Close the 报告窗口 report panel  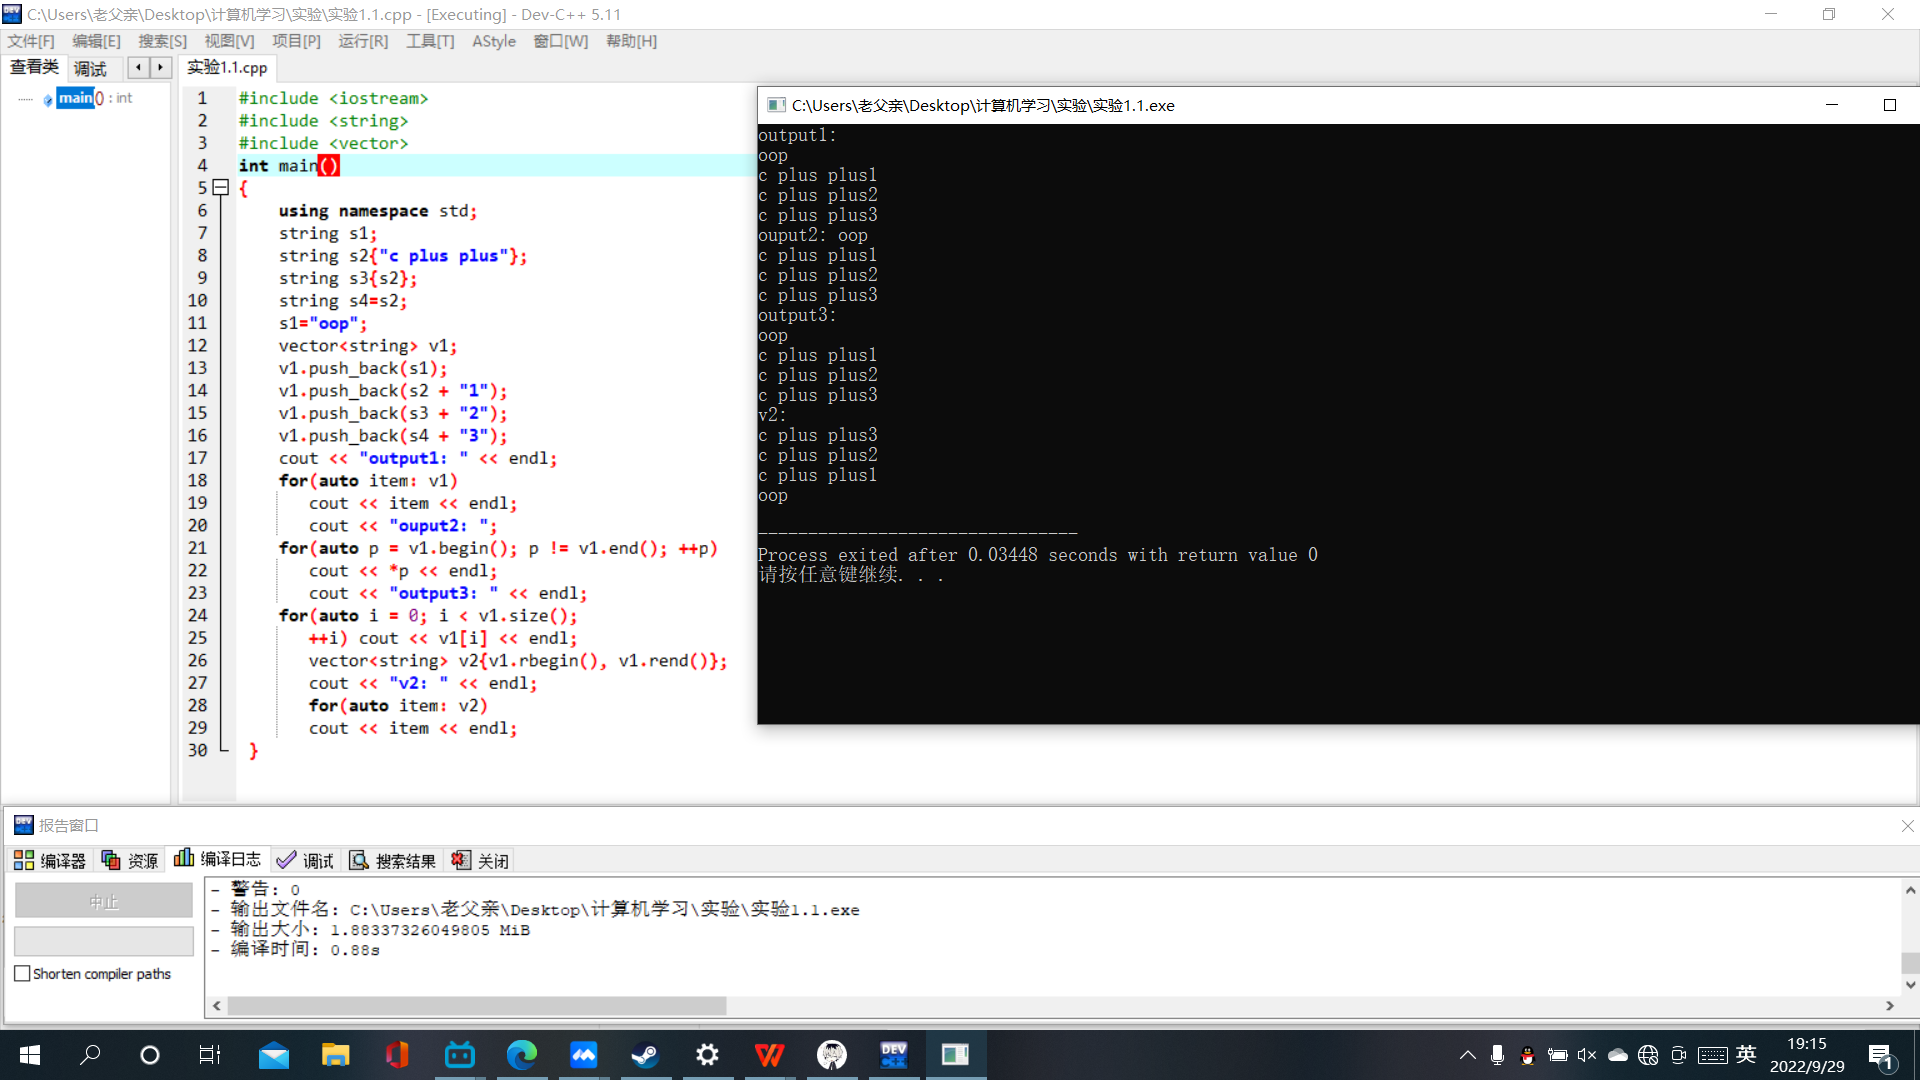tap(1907, 826)
